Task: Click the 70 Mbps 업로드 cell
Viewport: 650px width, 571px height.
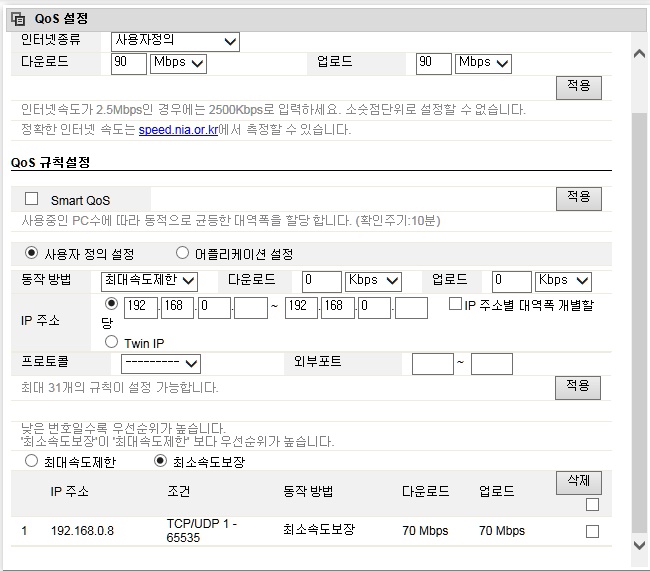Action: (502, 531)
